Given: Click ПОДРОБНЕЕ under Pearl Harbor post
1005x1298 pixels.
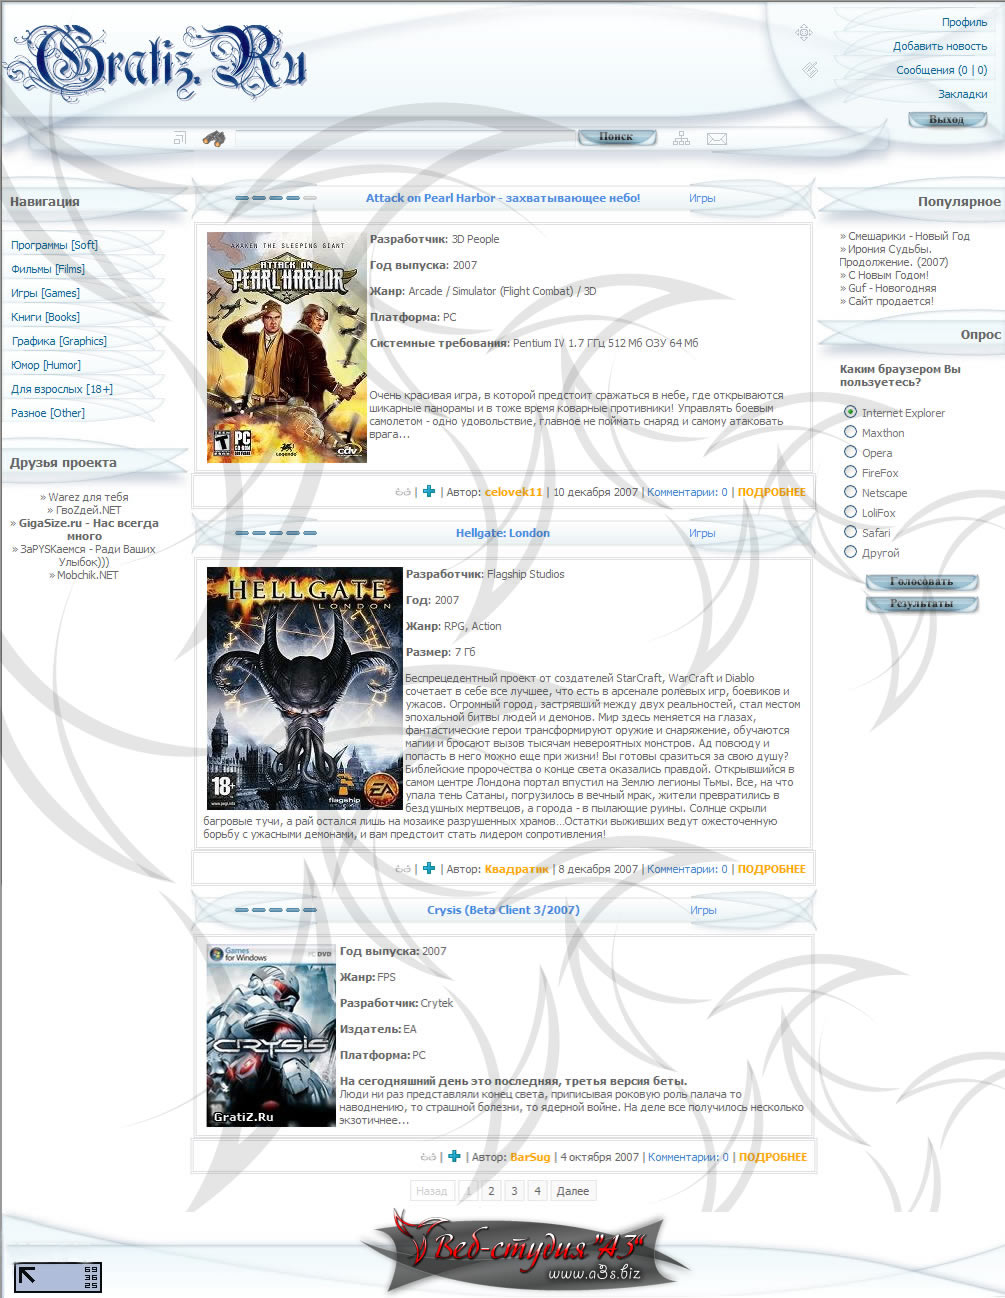Looking at the screenshot, I should 771,492.
